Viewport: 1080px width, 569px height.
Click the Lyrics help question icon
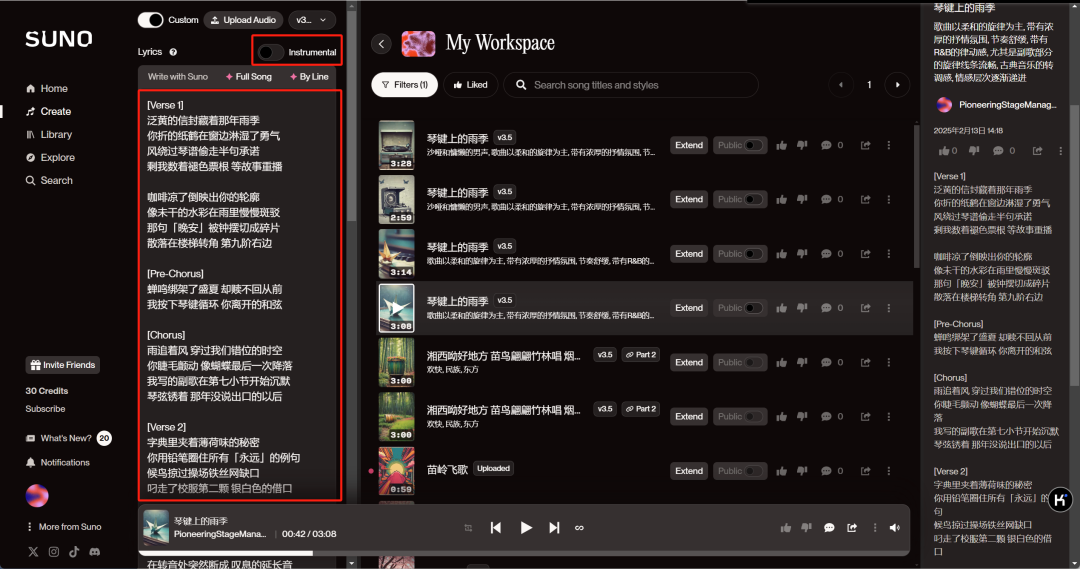[173, 52]
